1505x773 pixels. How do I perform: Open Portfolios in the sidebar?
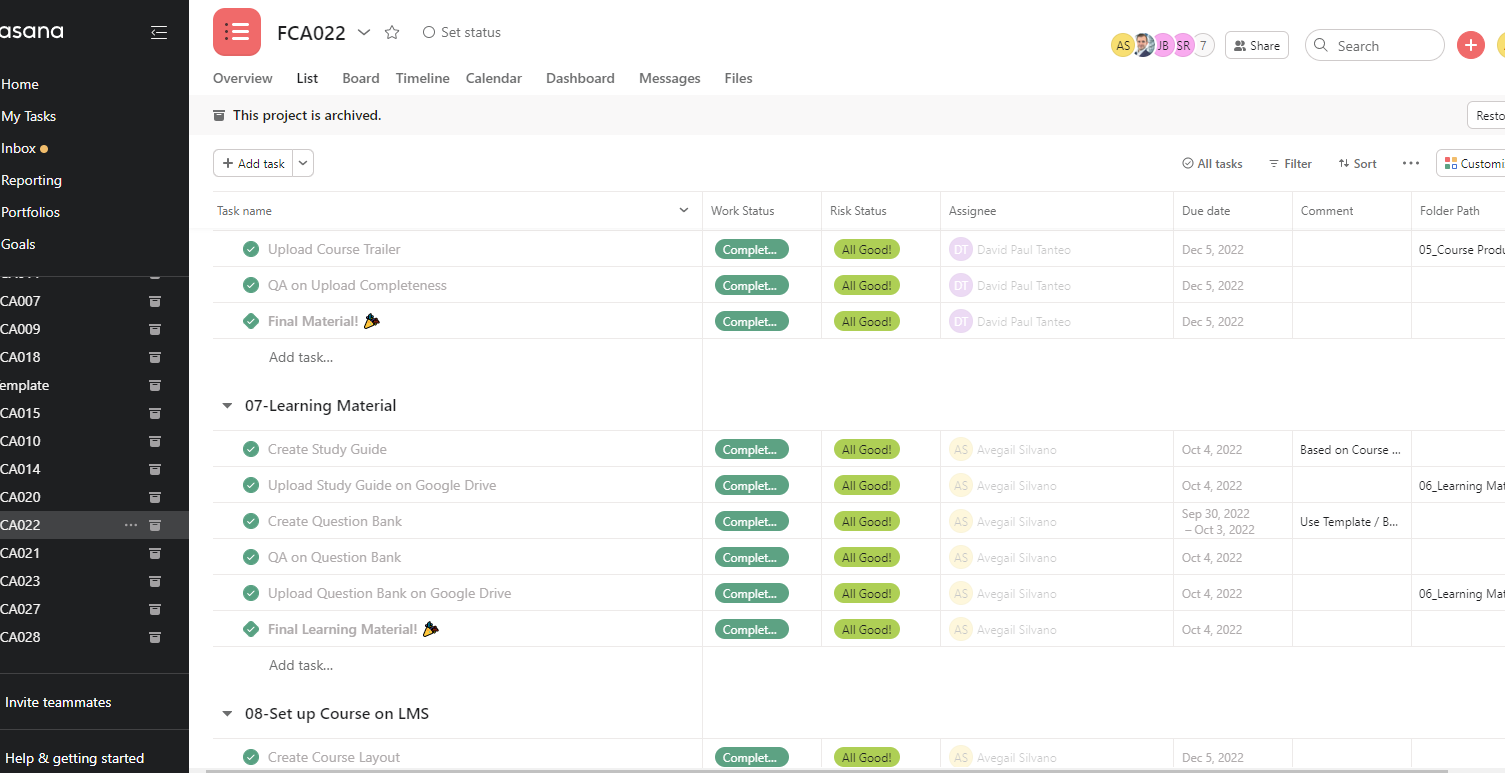coord(30,212)
